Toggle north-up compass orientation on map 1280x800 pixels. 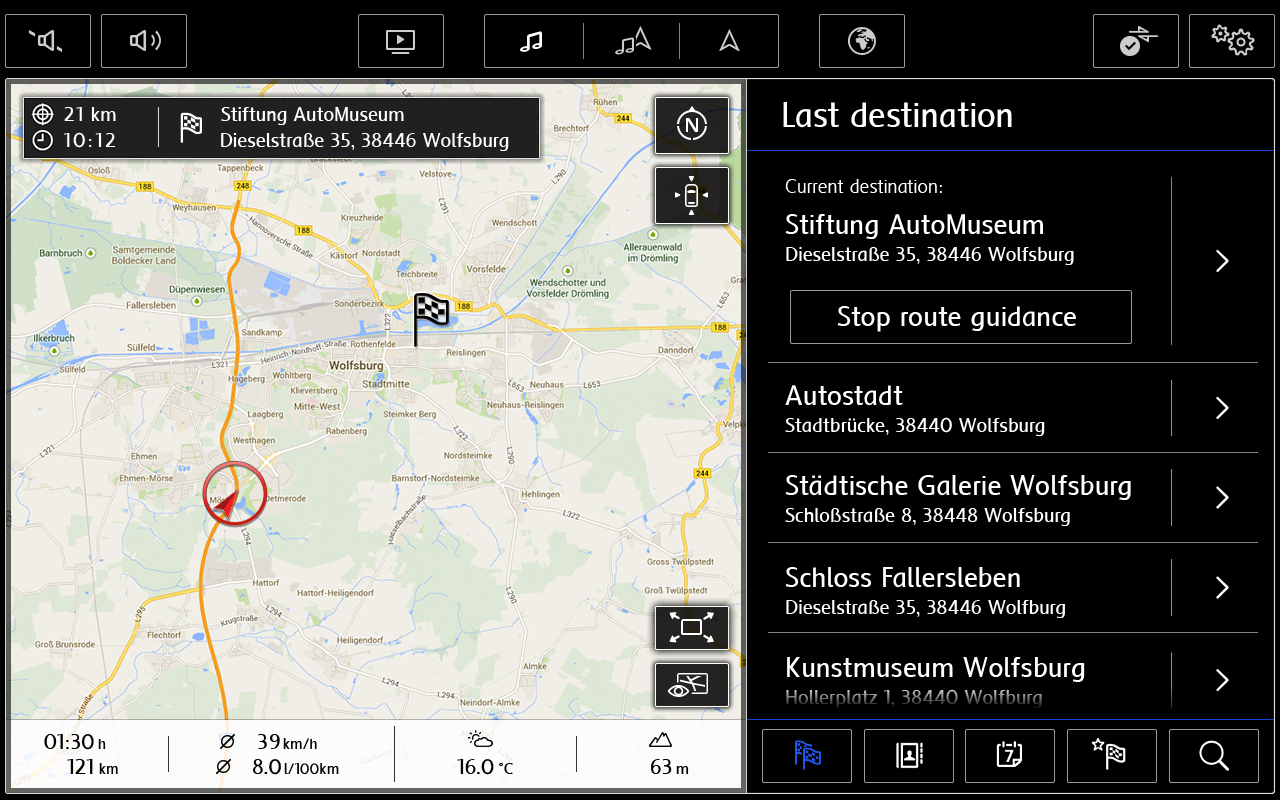[x=692, y=125]
